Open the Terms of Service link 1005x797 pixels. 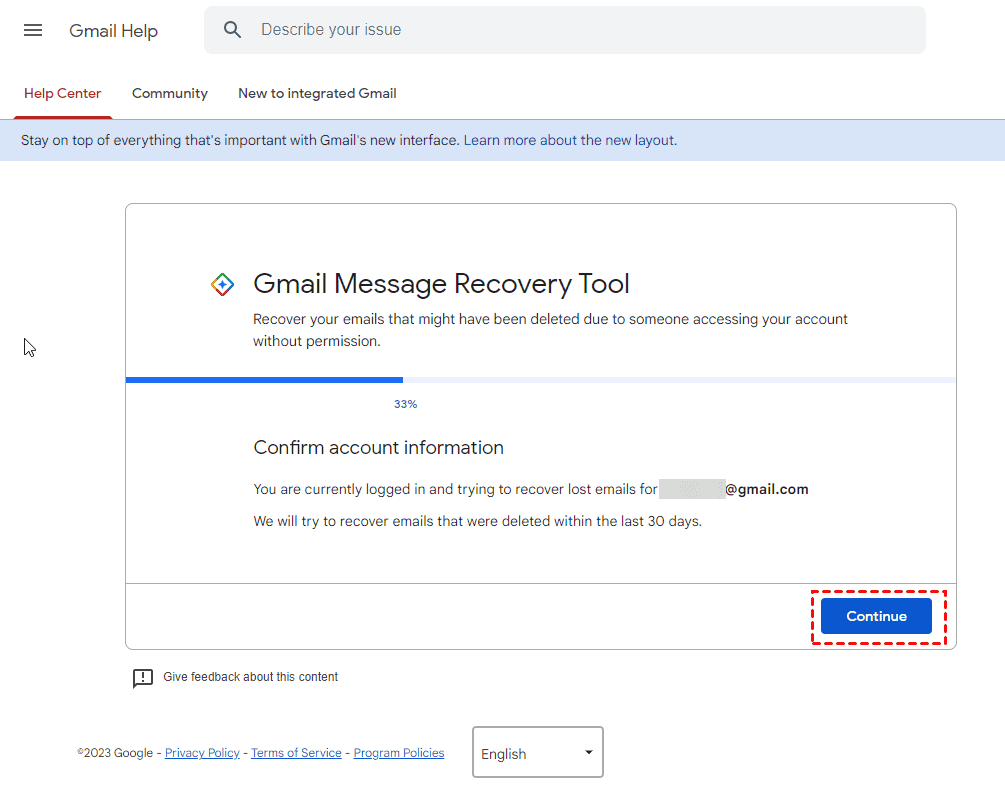(296, 753)
